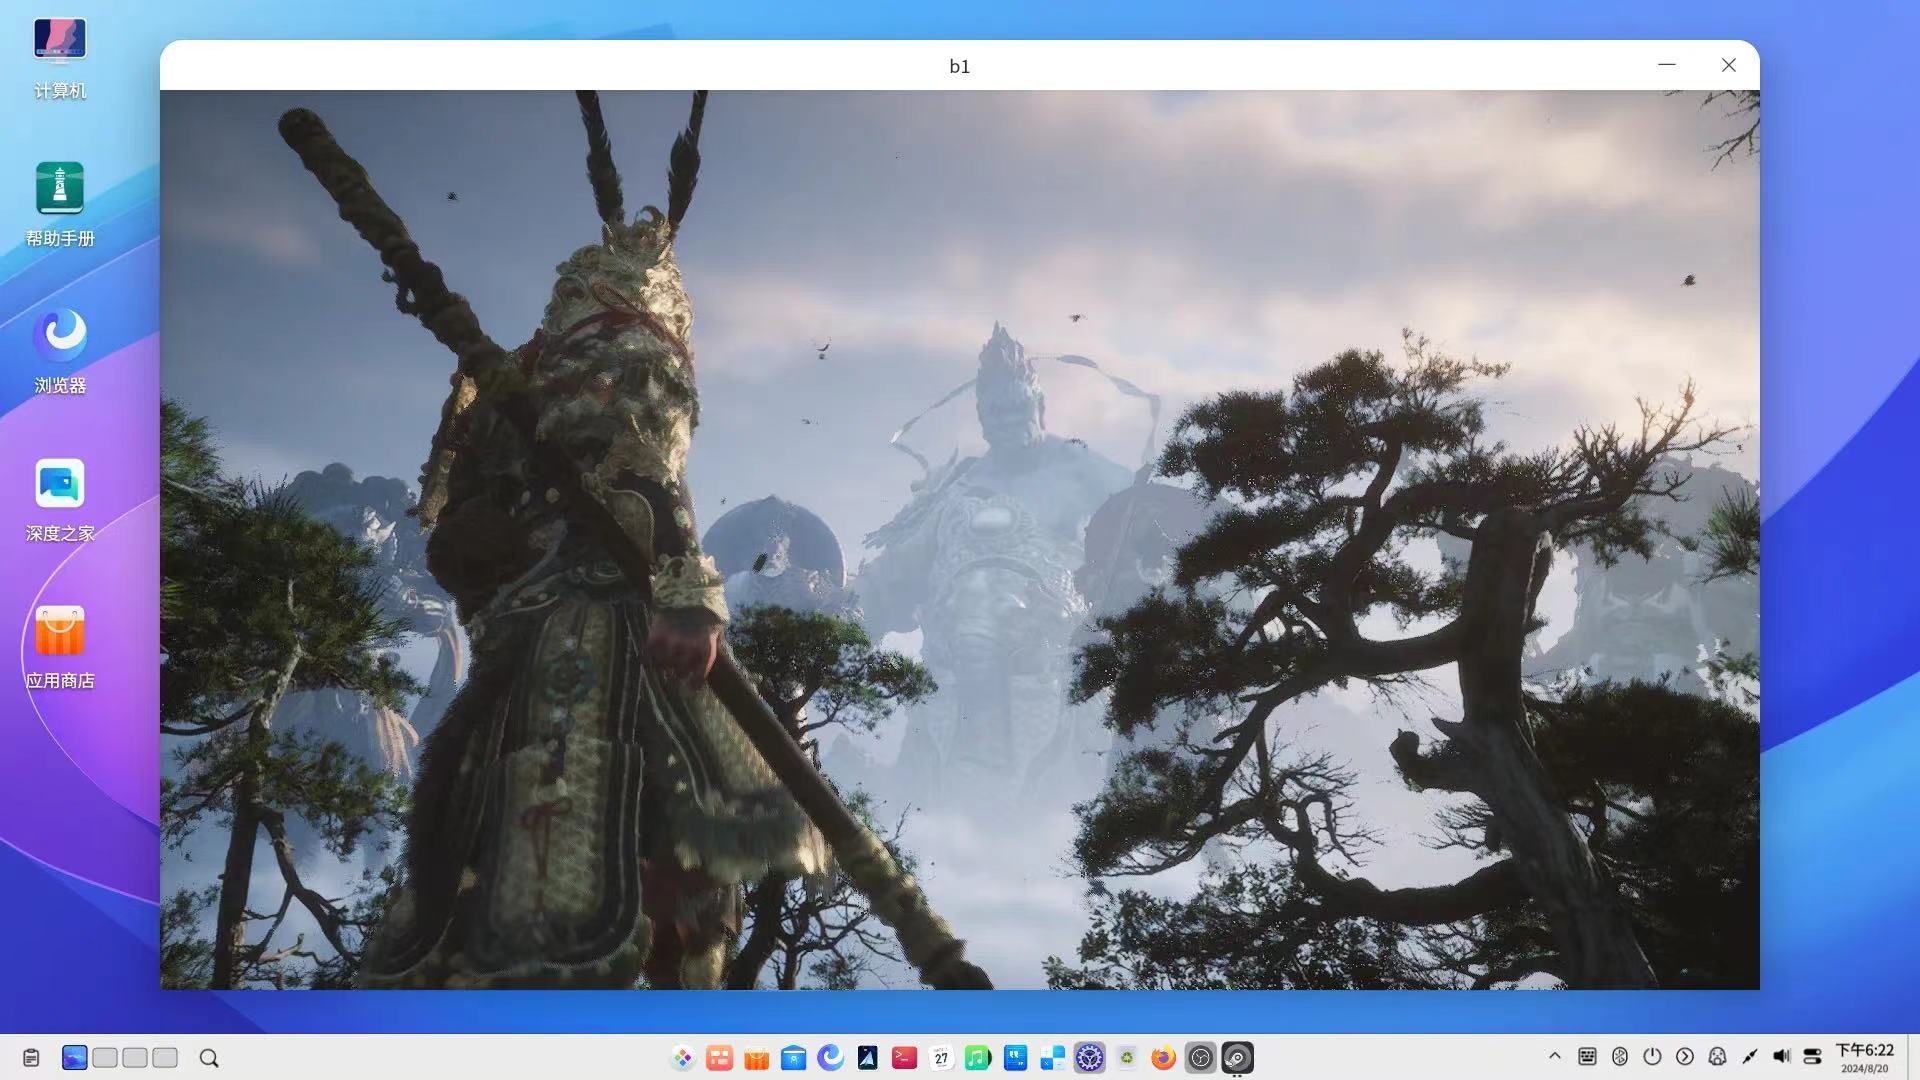The image size is (1920, 1080).
Task: Open the Steam icon in the dock
Action: (x=1237, y=1057)
